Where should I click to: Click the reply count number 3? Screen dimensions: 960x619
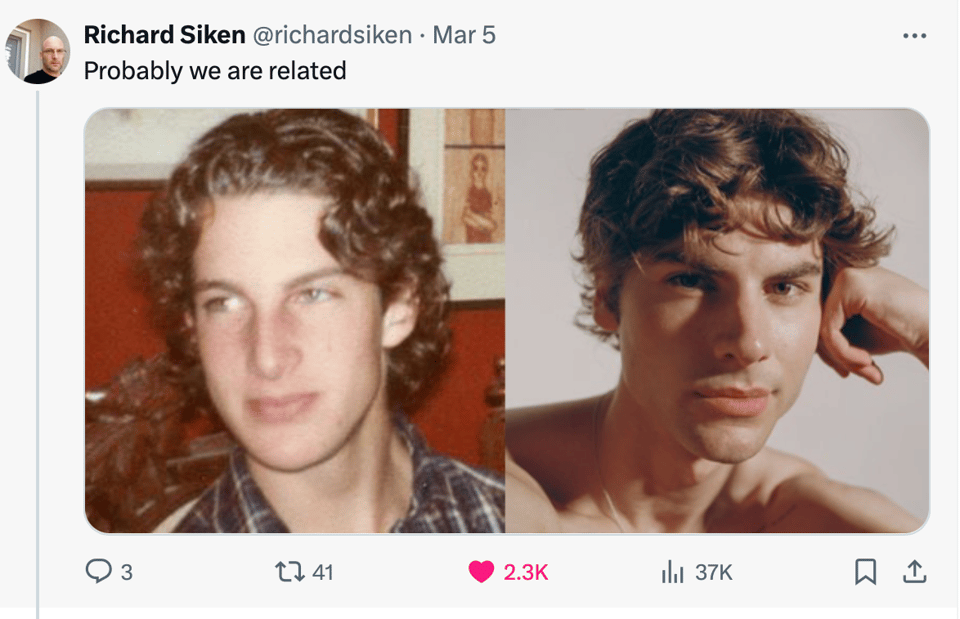coord(126,572)
